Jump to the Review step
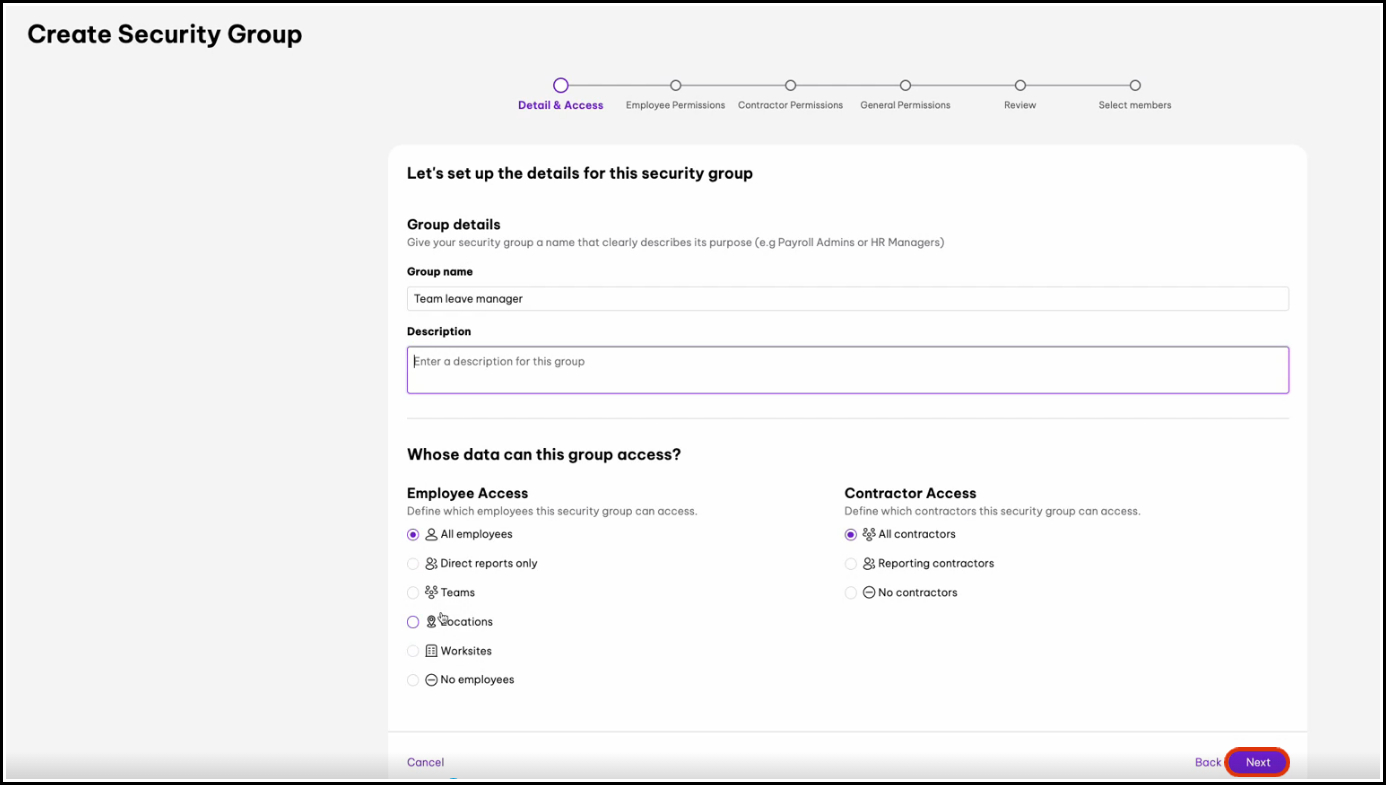1386x785 pixels. [x=1020, y=86]
